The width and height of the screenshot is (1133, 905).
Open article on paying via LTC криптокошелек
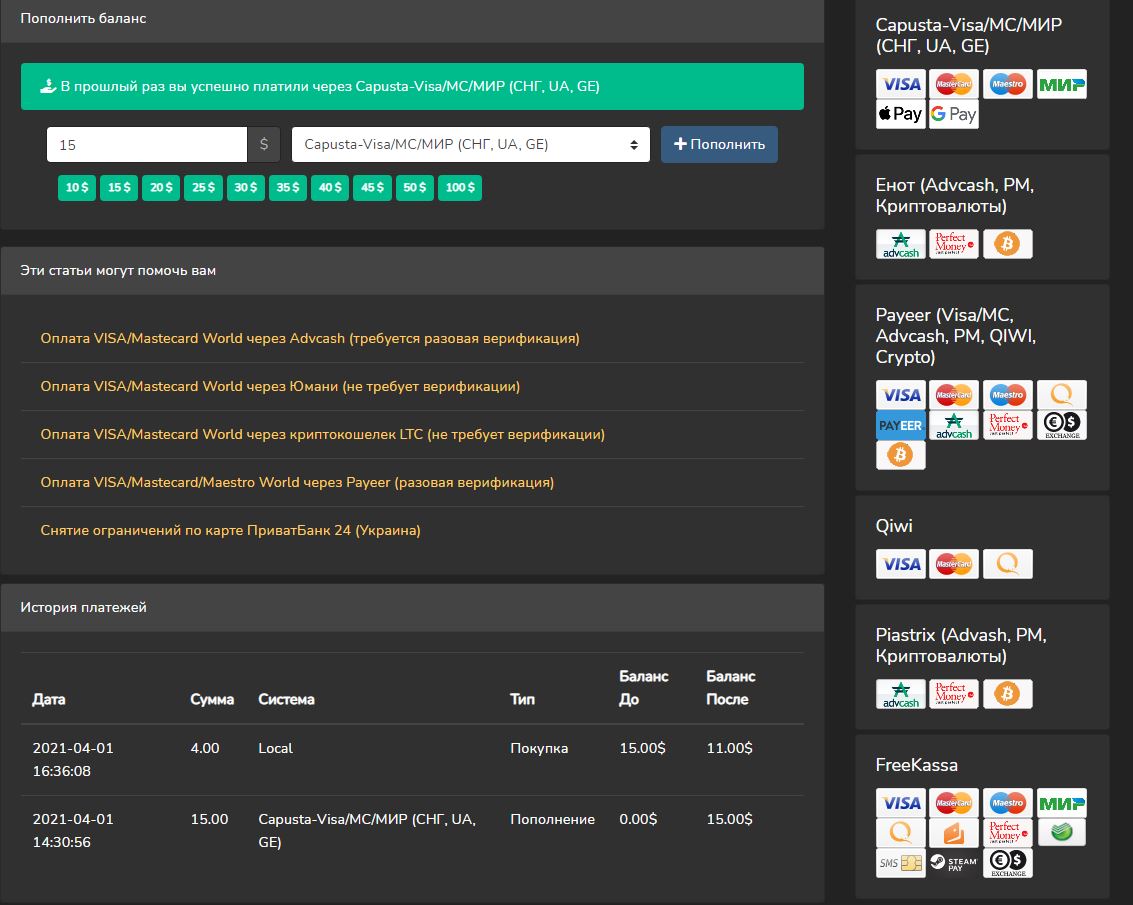coord(322,434)
